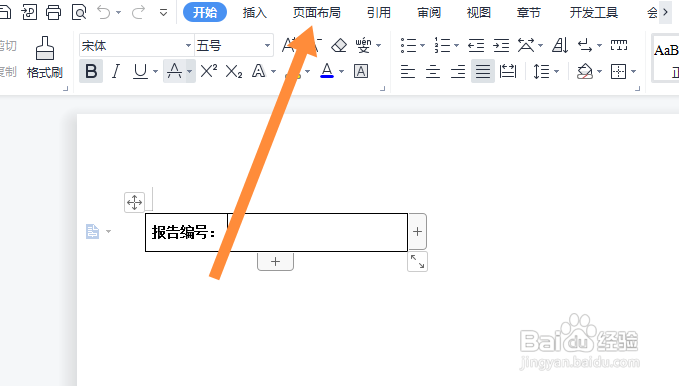Sort text with A-Z icon

point(559,45)
